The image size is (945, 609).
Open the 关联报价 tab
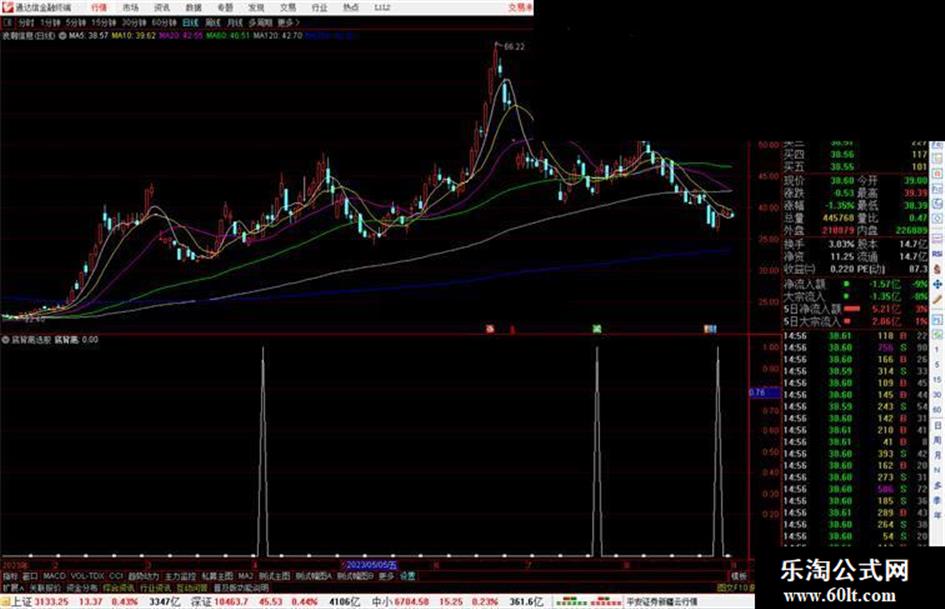45,587
